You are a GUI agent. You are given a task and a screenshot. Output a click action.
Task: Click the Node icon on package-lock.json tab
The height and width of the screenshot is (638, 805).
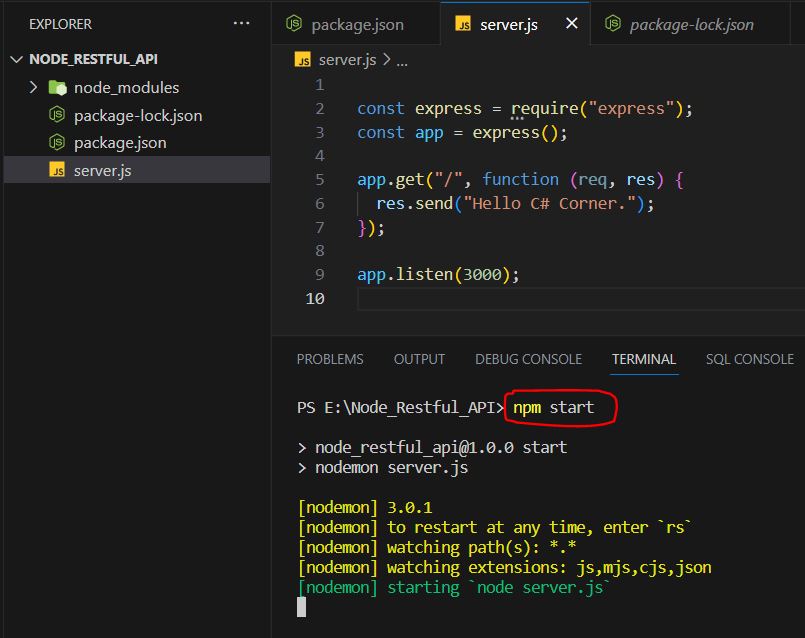click(612, 24)
